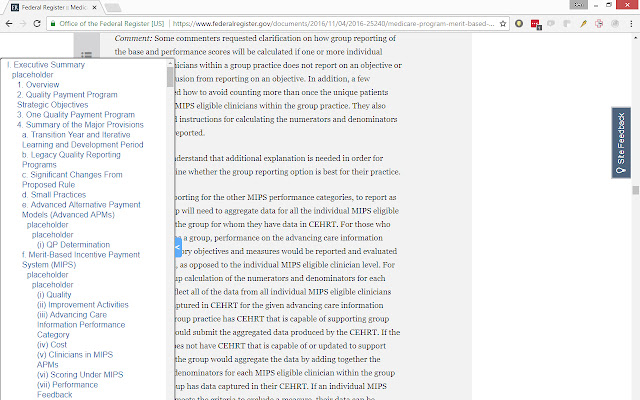The width and height of the screenshot is (640, 400).
Task: Click the address bar URL field
Action: click(333, 24)
